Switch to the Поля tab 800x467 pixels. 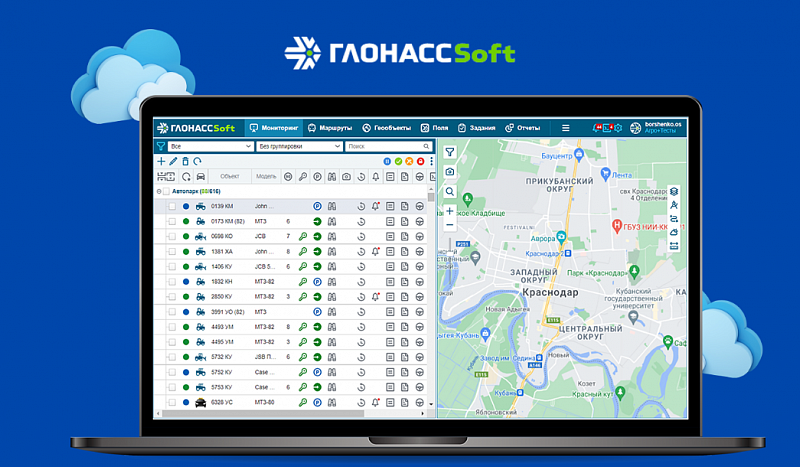coord(434,128)
